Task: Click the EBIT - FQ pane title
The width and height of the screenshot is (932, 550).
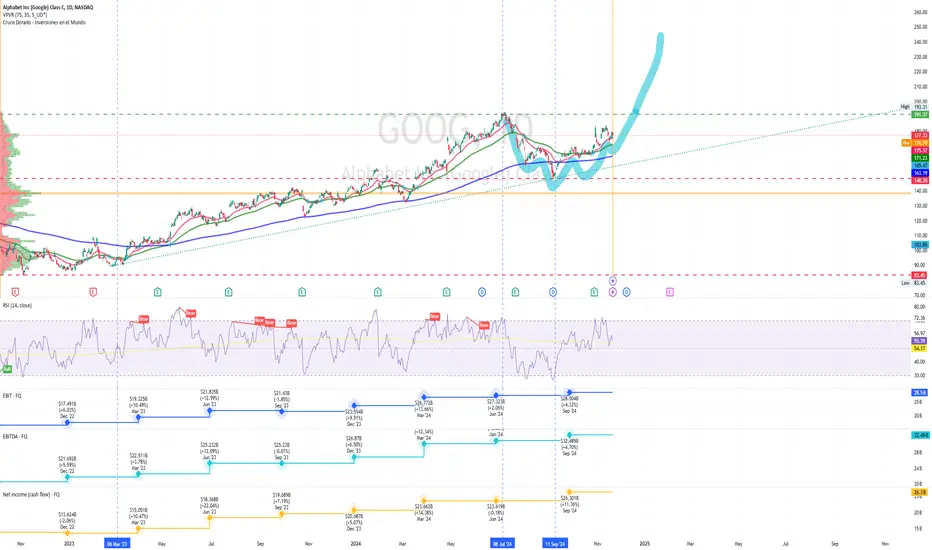Action: coord(12,395)
